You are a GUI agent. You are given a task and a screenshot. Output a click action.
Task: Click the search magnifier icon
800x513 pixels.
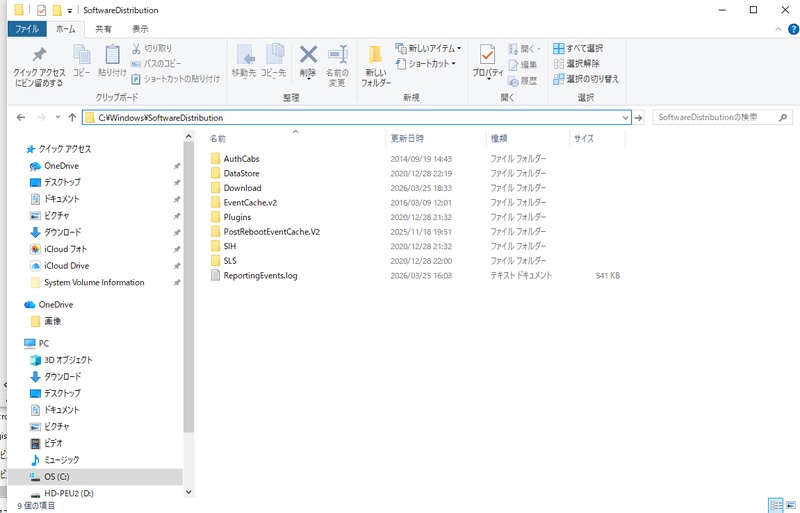click(783, 117)
